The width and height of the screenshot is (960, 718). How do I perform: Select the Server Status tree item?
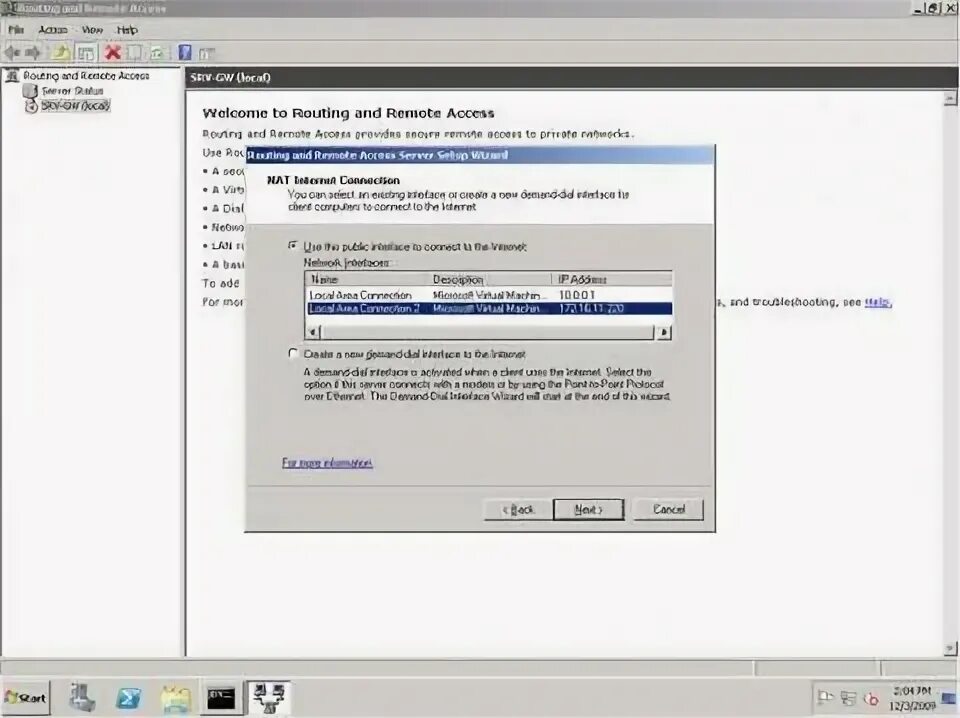72,91
